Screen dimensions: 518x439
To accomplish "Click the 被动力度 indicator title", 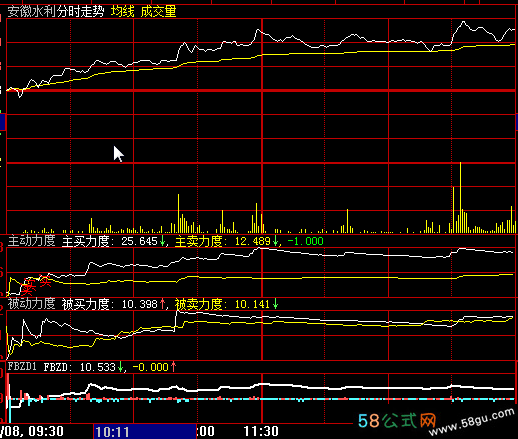I will point(31,304).
